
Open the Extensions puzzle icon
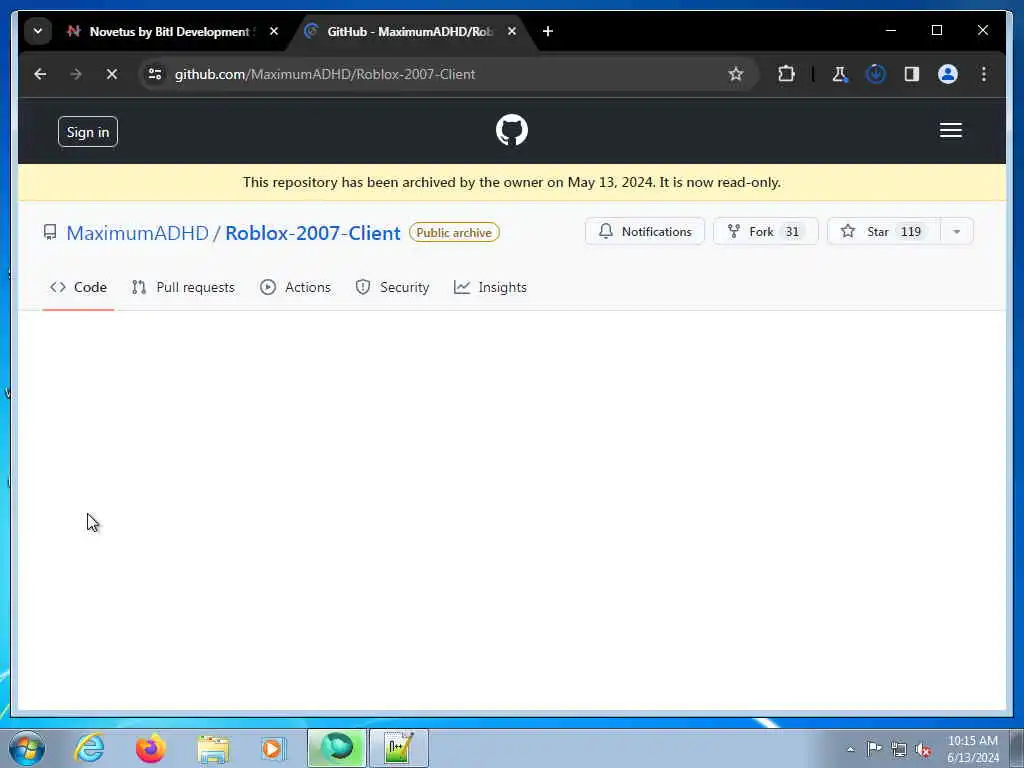pos(786,74)
